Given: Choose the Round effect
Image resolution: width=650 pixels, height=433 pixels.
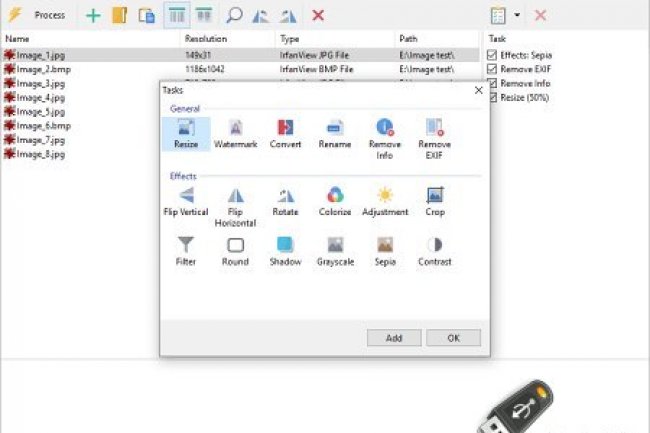Looking at the screenshot, I should pyautogui.click(x=235, y=252).
